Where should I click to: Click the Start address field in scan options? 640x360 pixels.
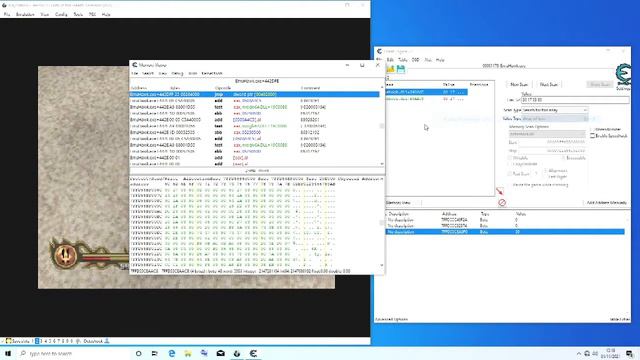coord(552,142)
